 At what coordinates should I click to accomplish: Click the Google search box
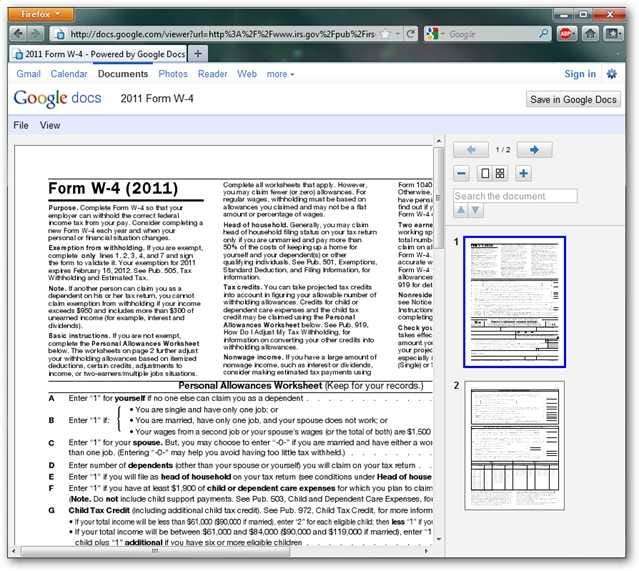click(489, 34)
